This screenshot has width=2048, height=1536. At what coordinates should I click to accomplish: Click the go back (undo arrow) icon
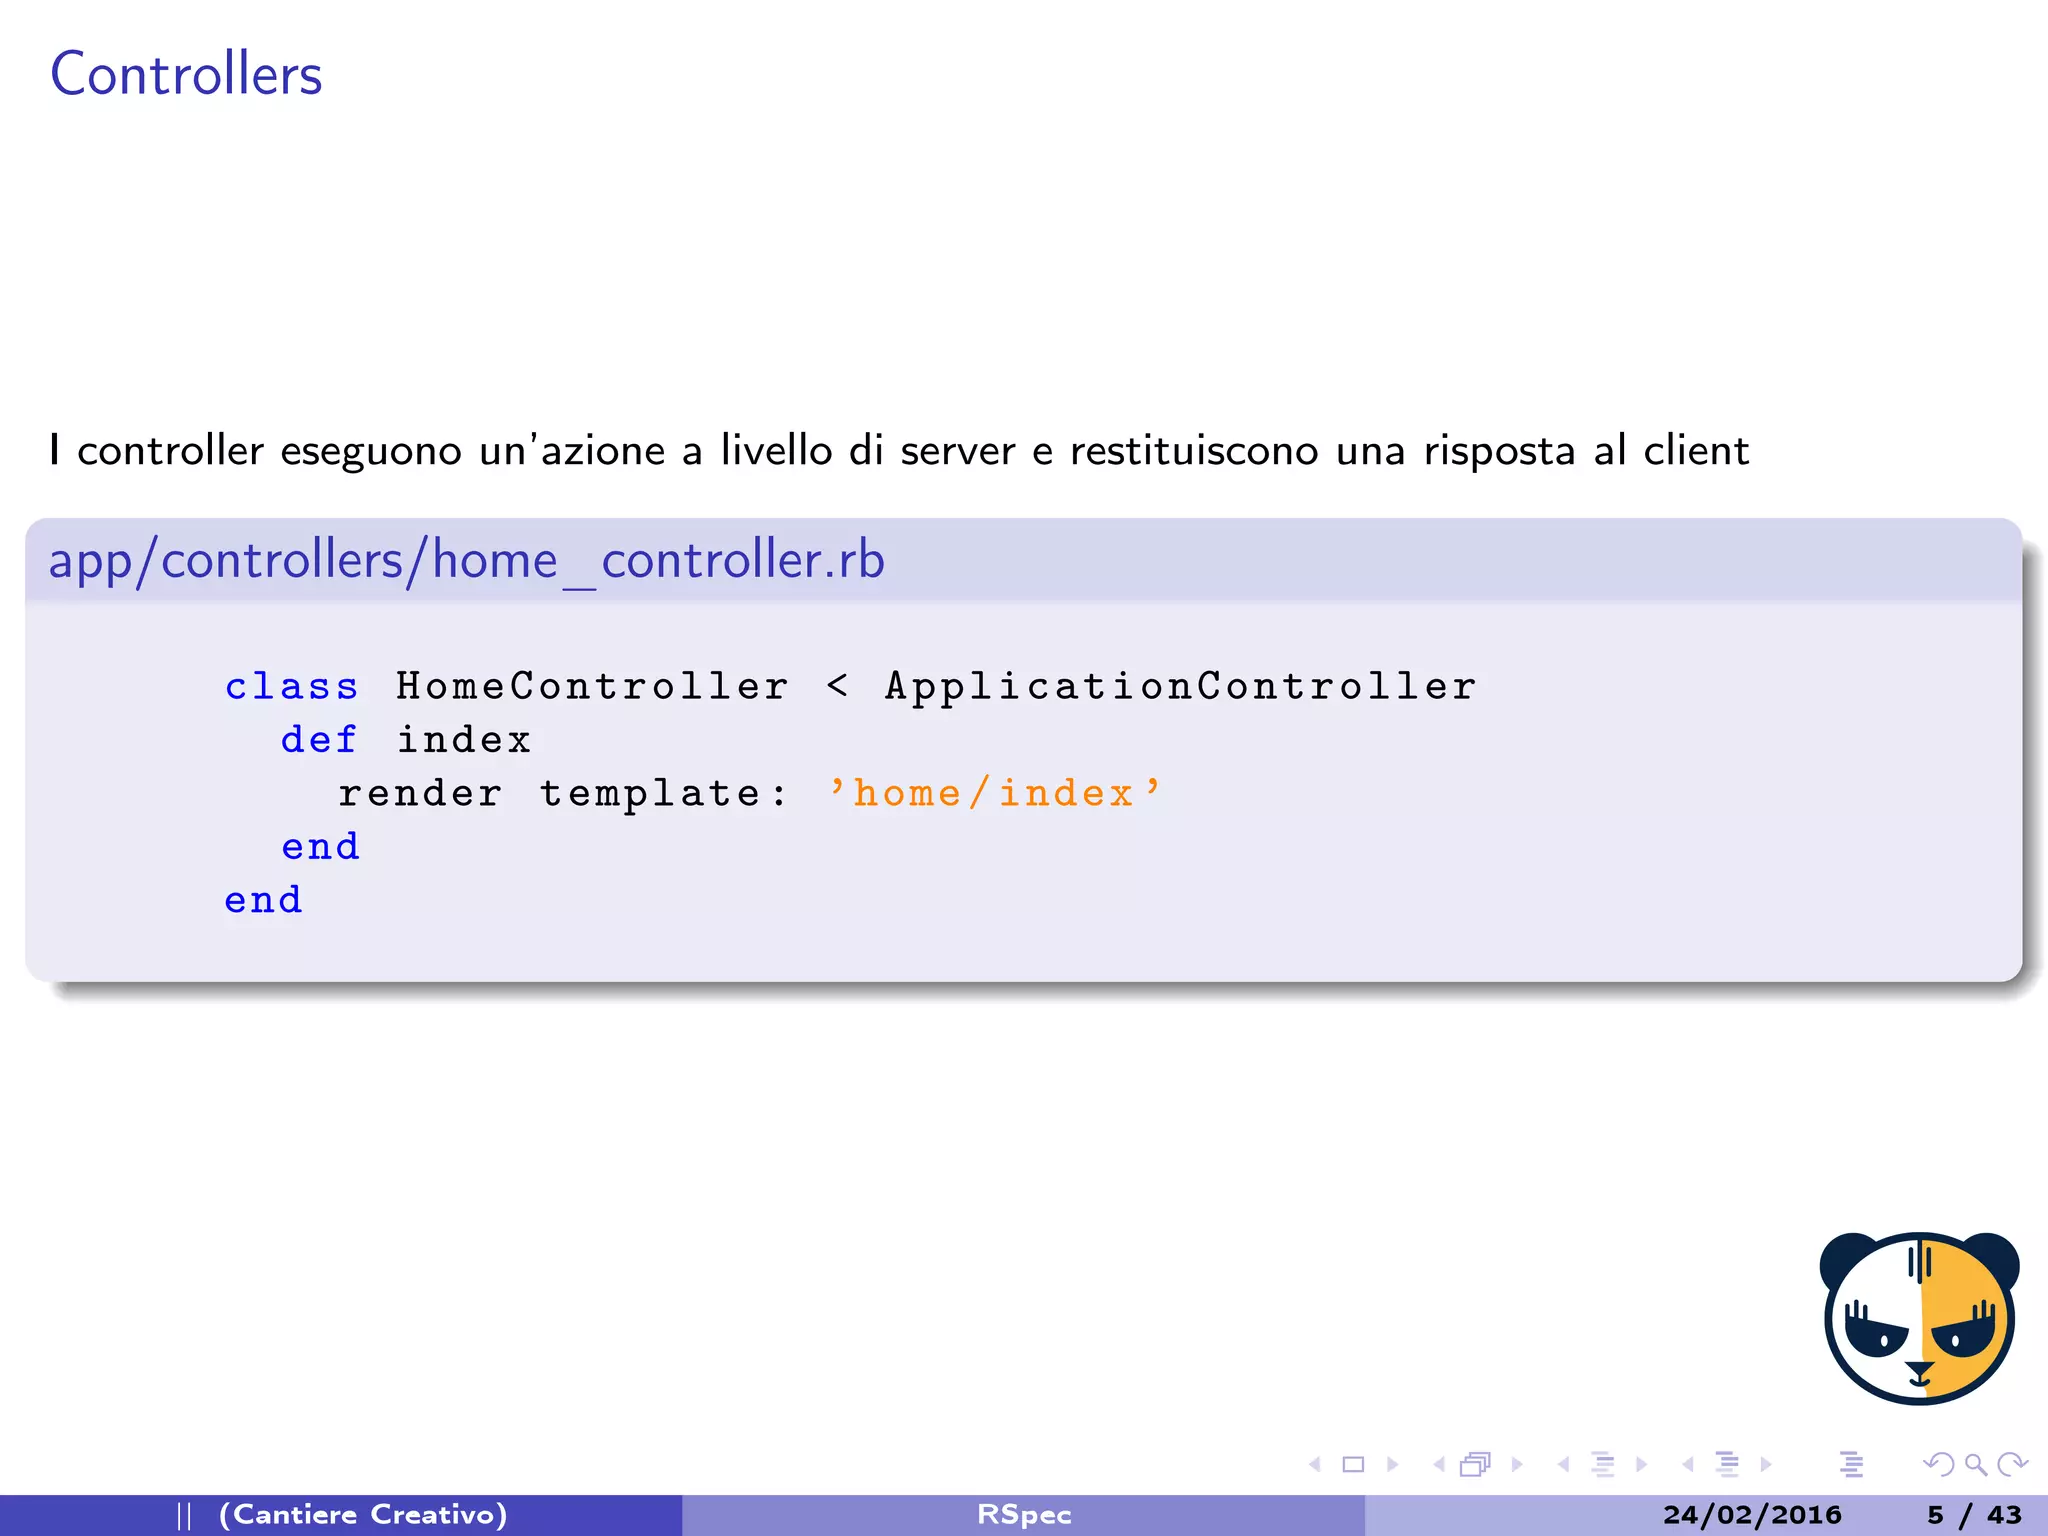tap(1938, 1464)
